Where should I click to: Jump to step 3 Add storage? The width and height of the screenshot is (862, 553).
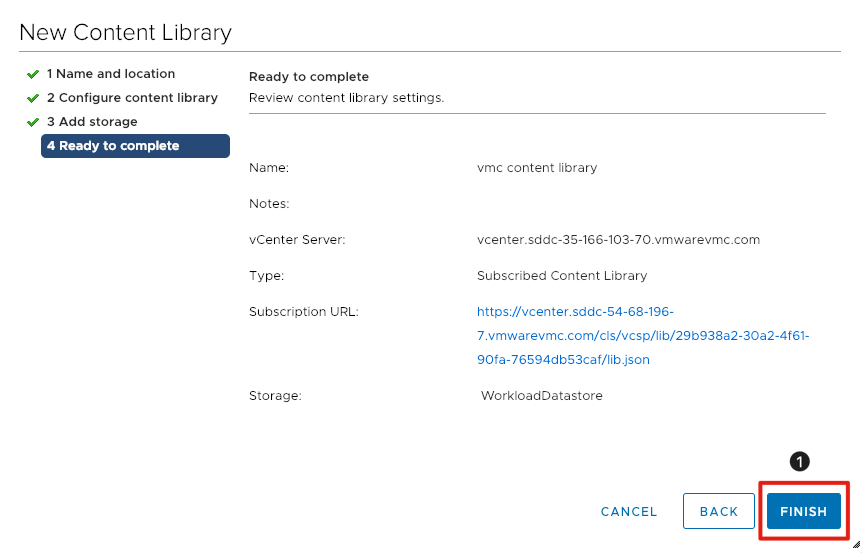click(92, 122)
